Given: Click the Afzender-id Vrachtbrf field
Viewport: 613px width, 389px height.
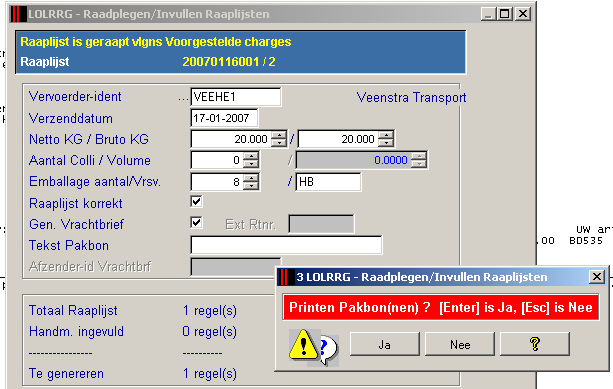Looking at the screenshot, I should click(x=236, y=266).
